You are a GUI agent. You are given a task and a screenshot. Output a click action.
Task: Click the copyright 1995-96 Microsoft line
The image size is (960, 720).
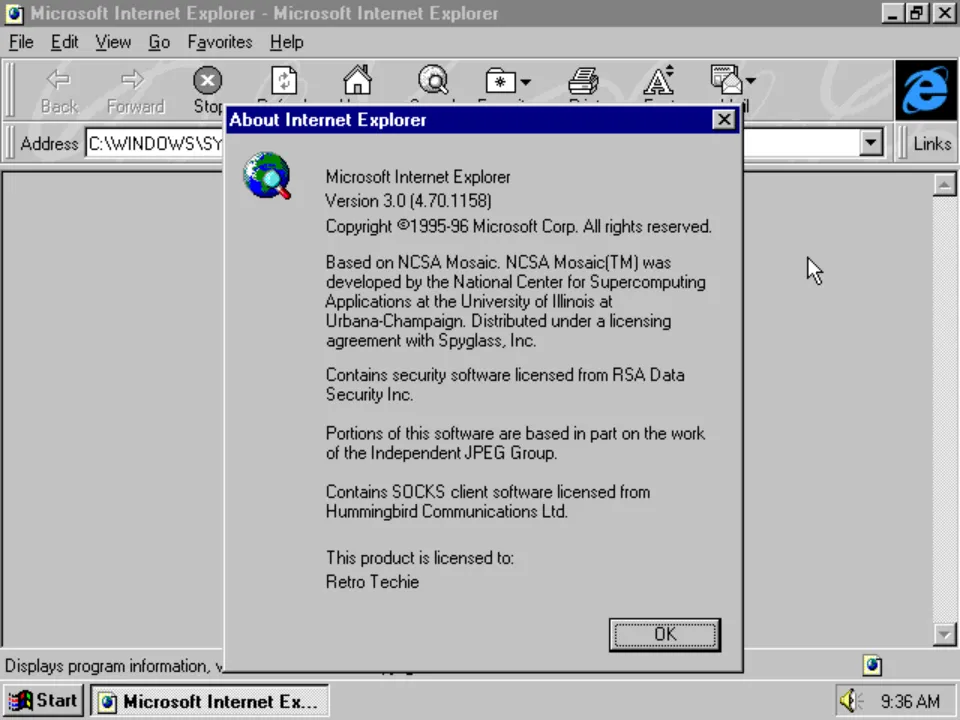(x=519, y=227)
